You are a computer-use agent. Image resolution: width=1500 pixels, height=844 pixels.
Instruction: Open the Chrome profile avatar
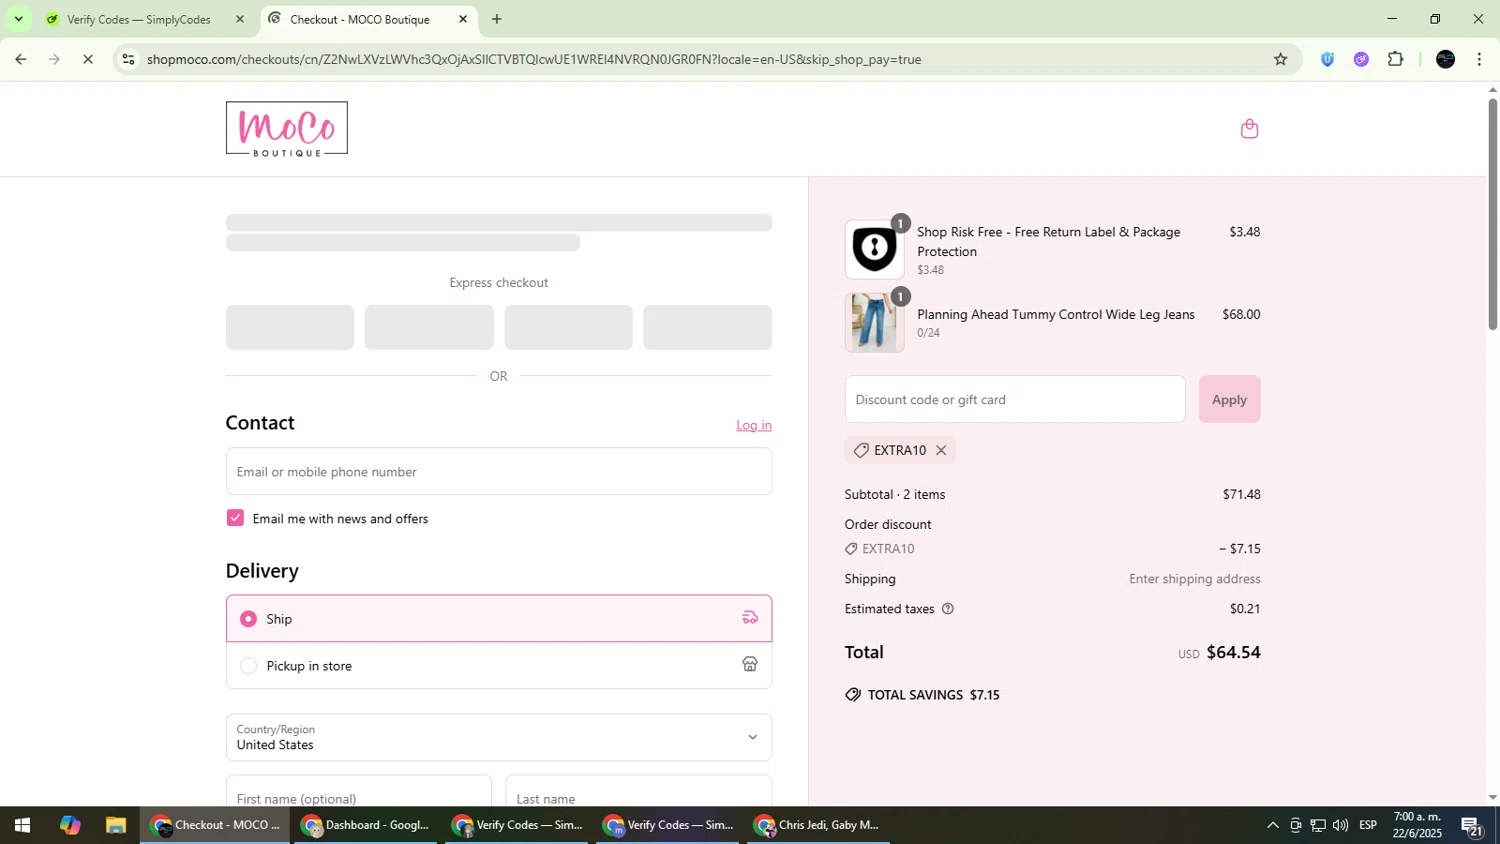(1445, 59)
